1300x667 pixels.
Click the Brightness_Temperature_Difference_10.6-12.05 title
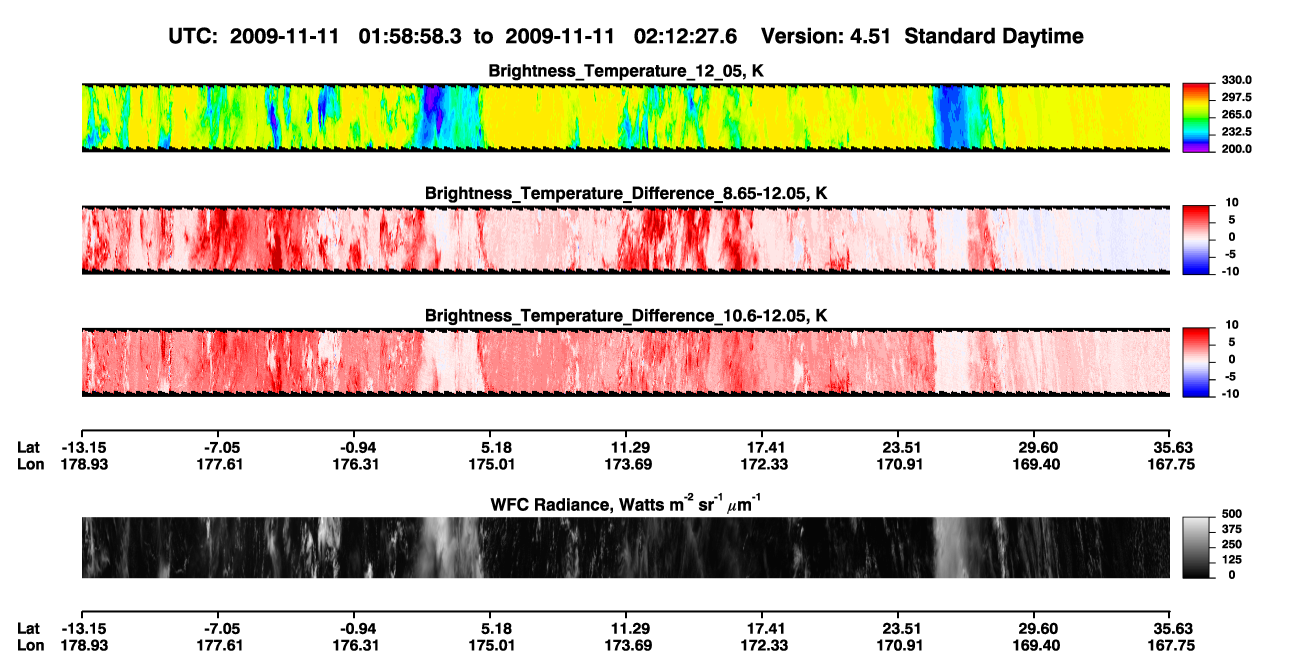tap(626, 316)
